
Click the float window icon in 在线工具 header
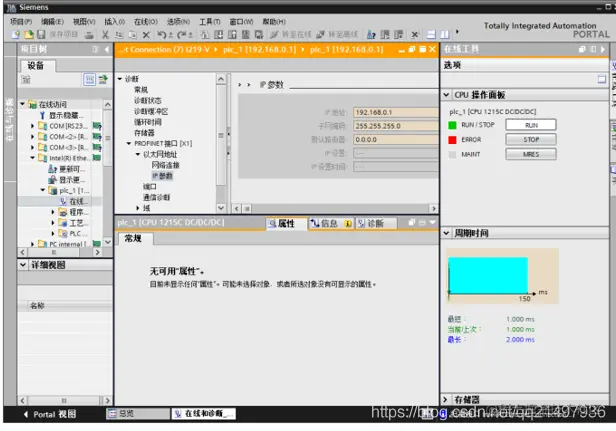(x=582, y=50)
